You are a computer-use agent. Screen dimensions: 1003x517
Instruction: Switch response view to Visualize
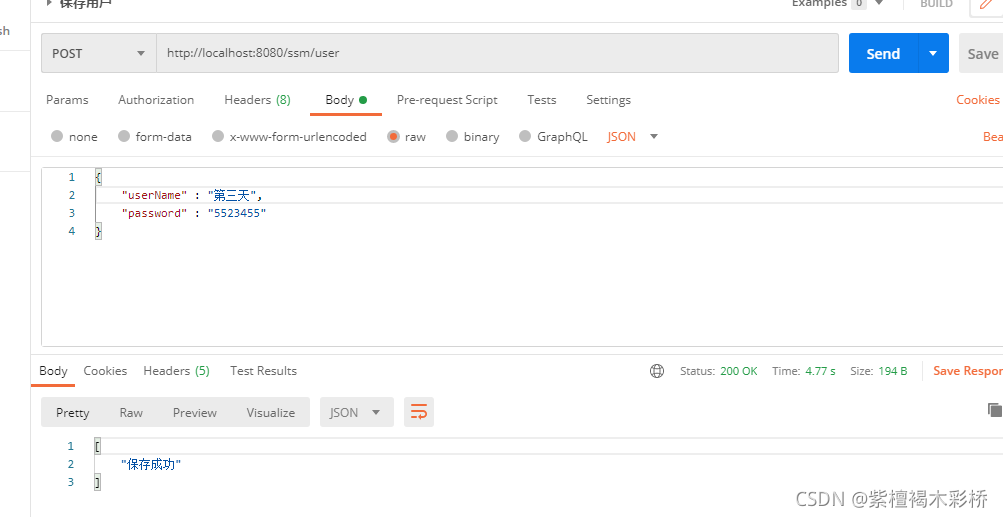[271, 413]
